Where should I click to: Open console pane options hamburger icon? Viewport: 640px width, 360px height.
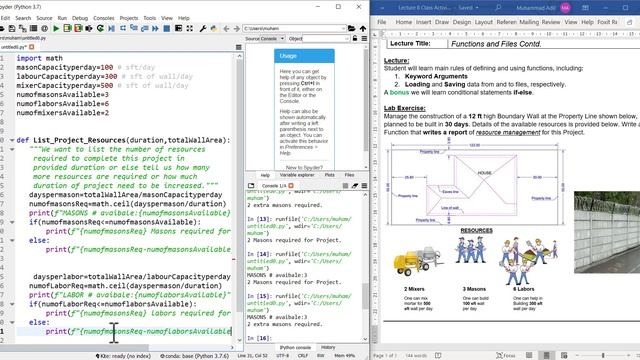click(364, 186)
